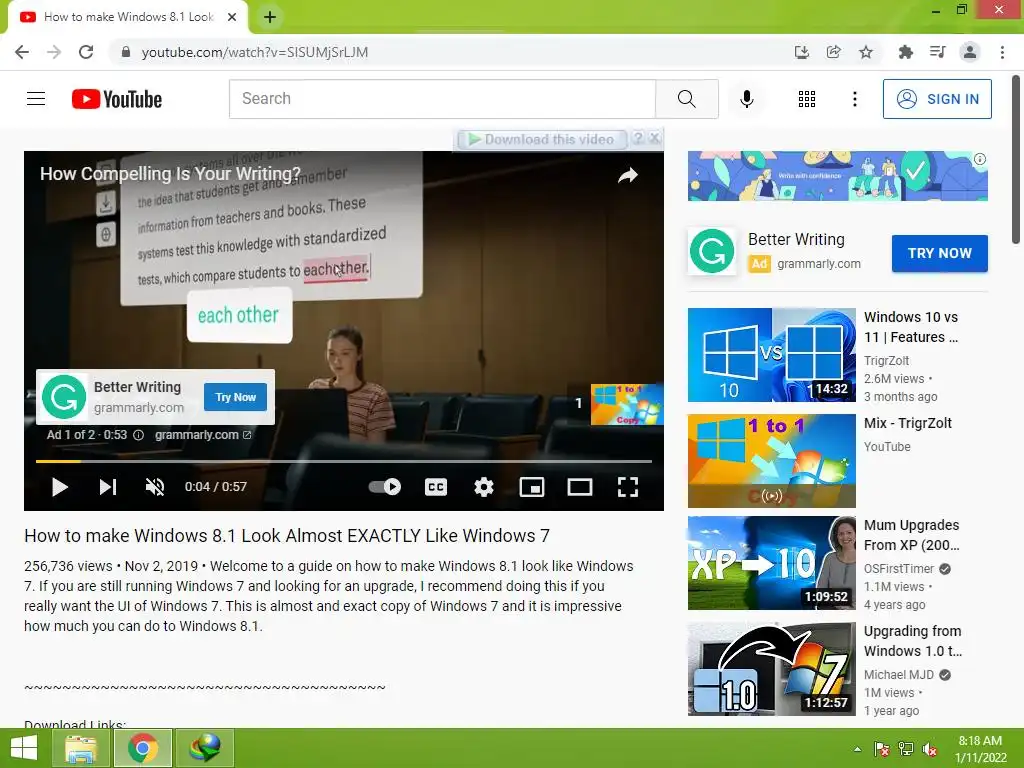
Task: Click Try Now in the video ad overlay
Action: tap(235, 397)
